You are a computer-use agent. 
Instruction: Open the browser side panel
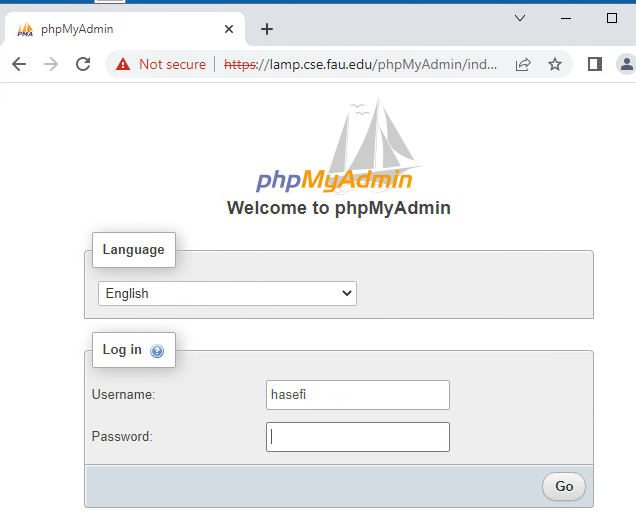coord(595,64)
